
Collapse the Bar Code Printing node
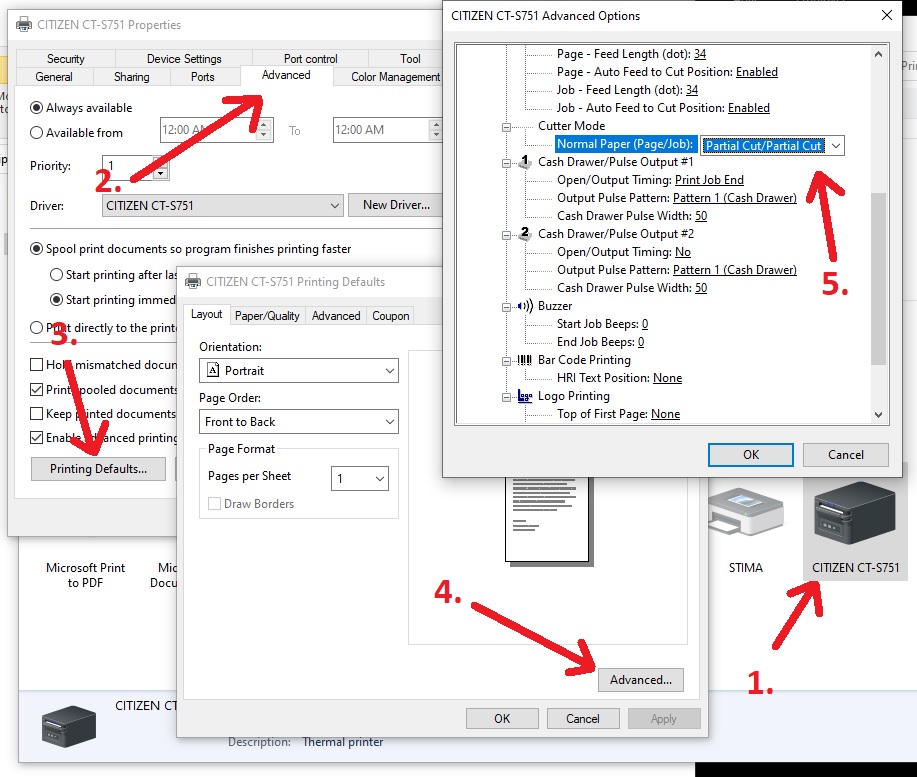point(506,361)
